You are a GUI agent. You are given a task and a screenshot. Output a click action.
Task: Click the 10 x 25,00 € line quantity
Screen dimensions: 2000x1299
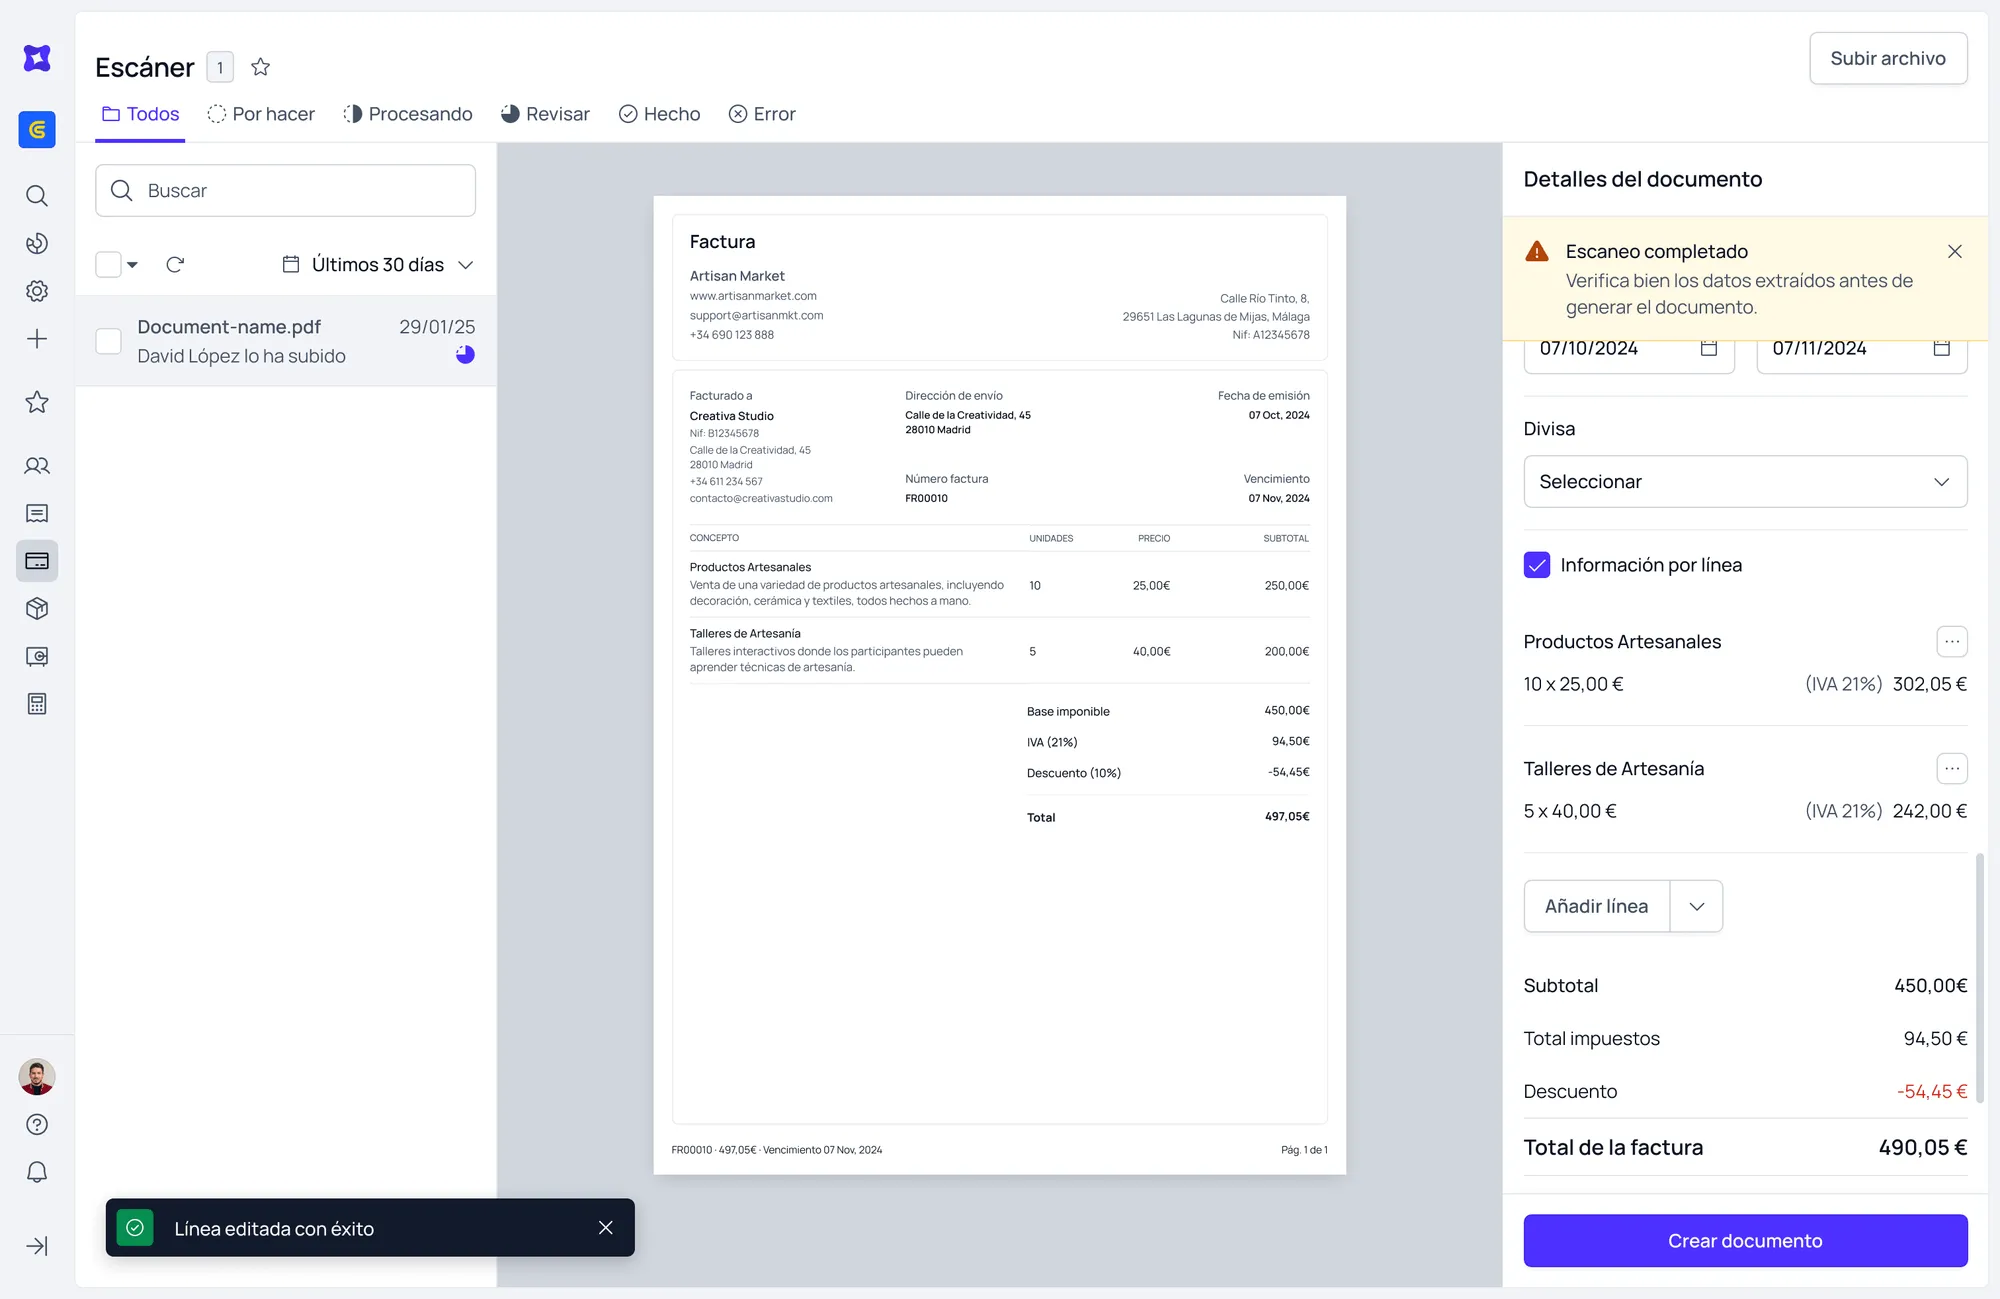(1574, 685)
